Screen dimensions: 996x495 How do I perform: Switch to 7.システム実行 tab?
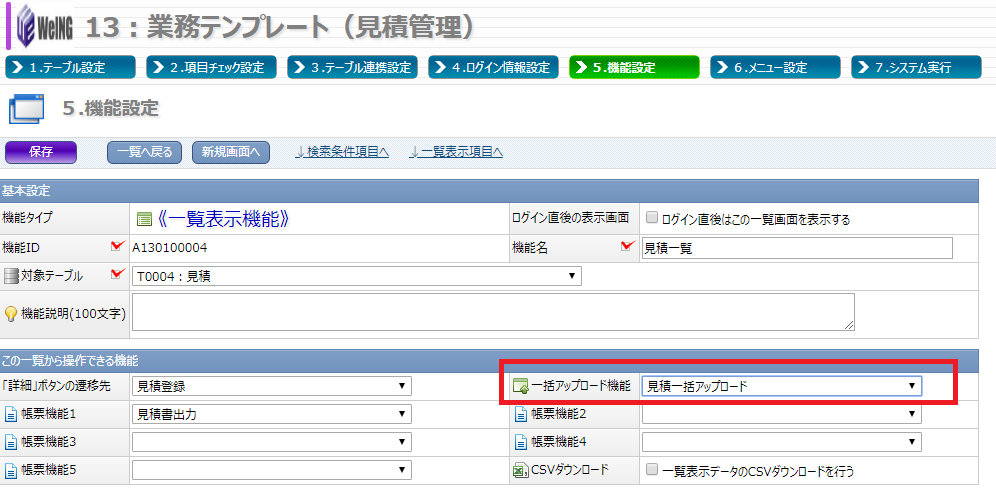click(x=916, y=67)
